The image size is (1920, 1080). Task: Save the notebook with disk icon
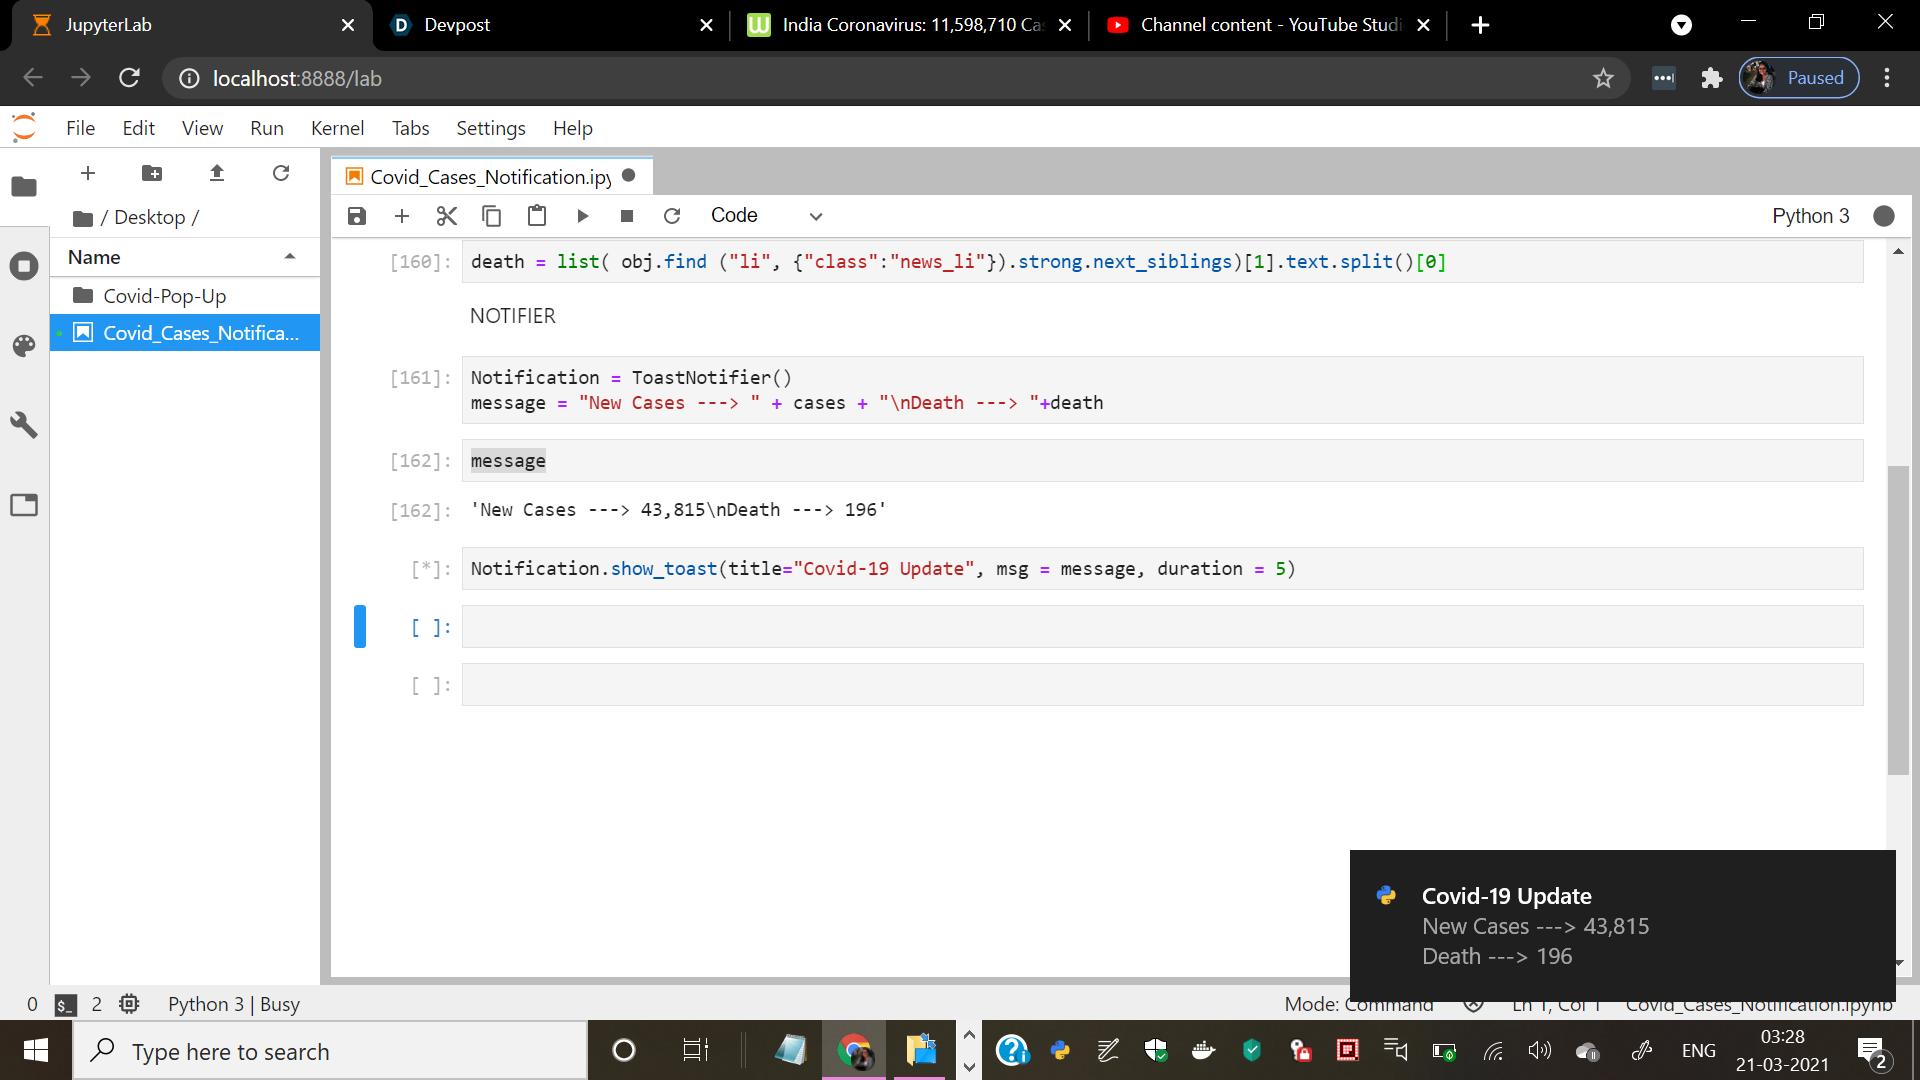[357, 216]
